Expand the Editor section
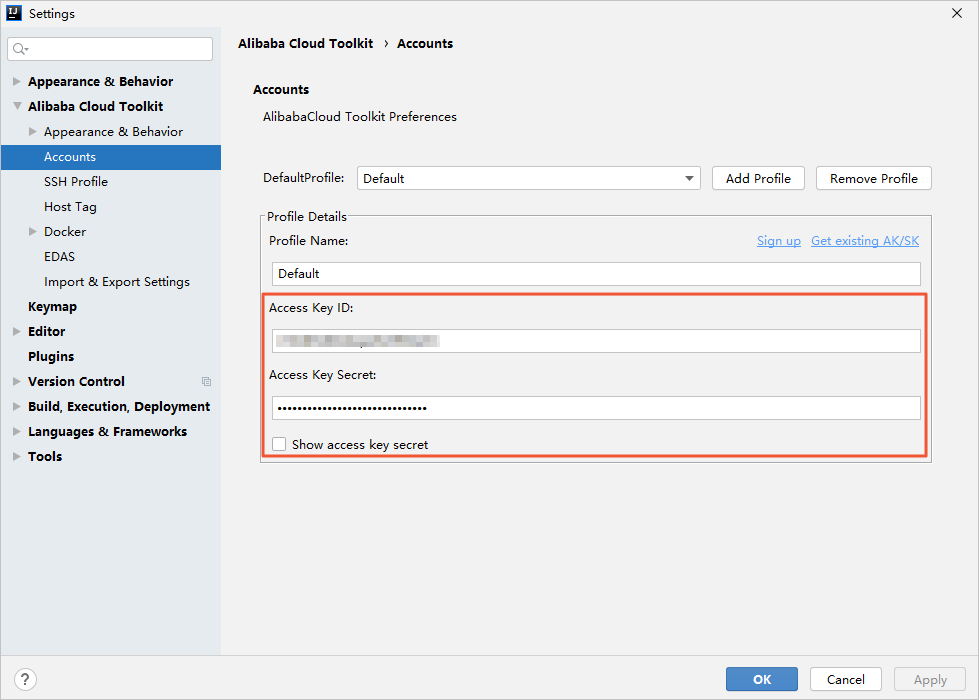This screenshot has height=700, width=979. (x=17, y=332)
